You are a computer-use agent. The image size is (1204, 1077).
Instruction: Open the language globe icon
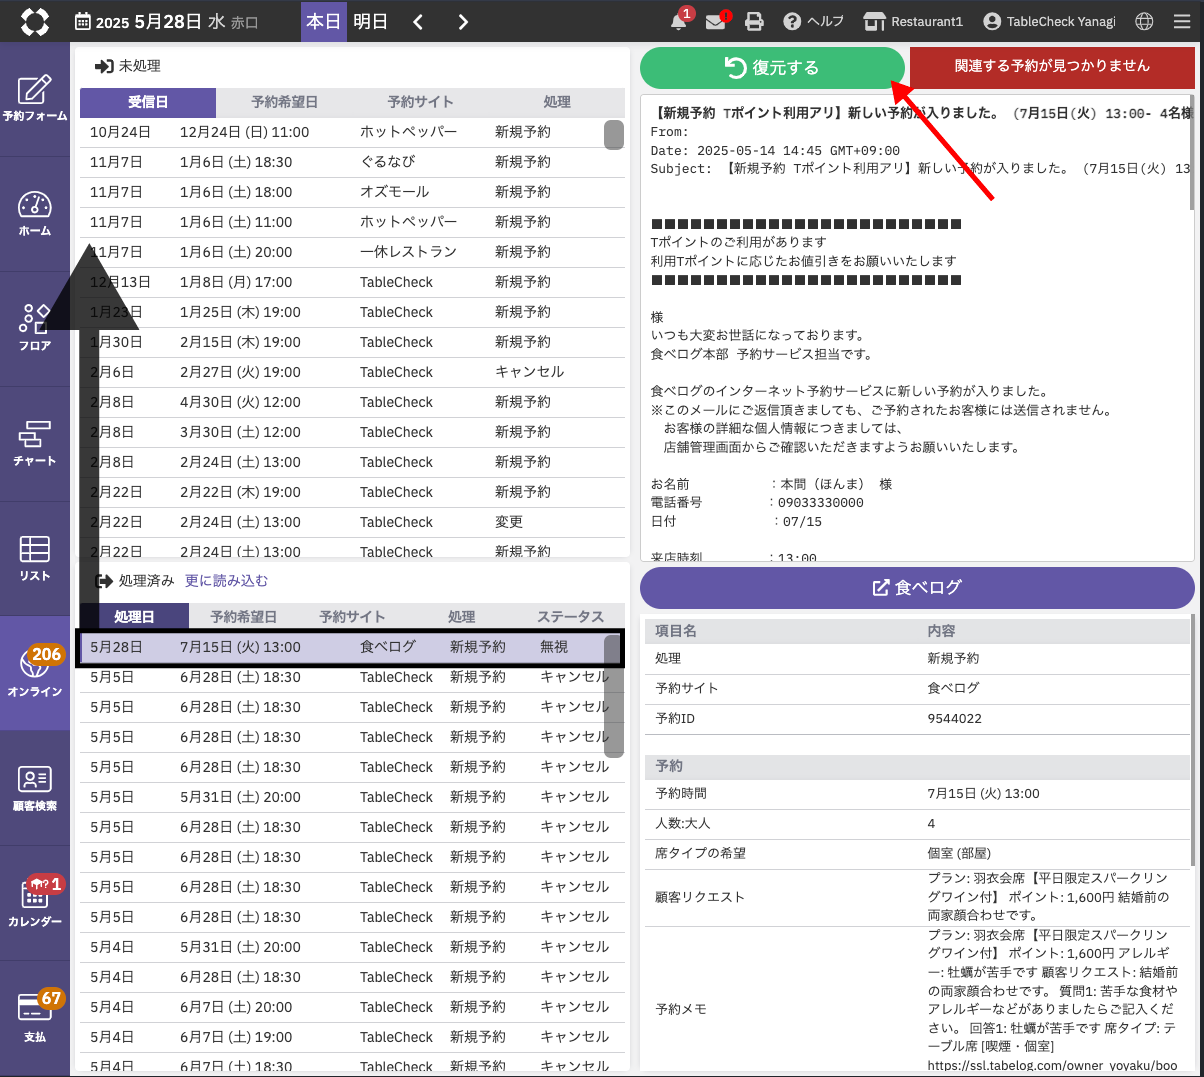(x=1145, y=21)
